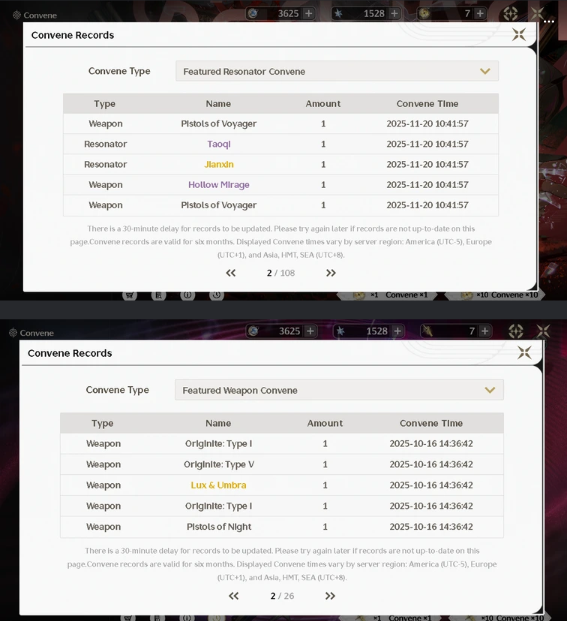Go to previous page of 108-page records
567x621 pixels.
[231, 273]
